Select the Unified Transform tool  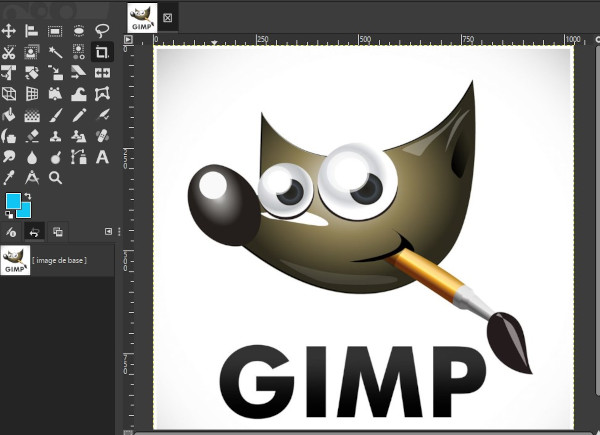[8, 73]
